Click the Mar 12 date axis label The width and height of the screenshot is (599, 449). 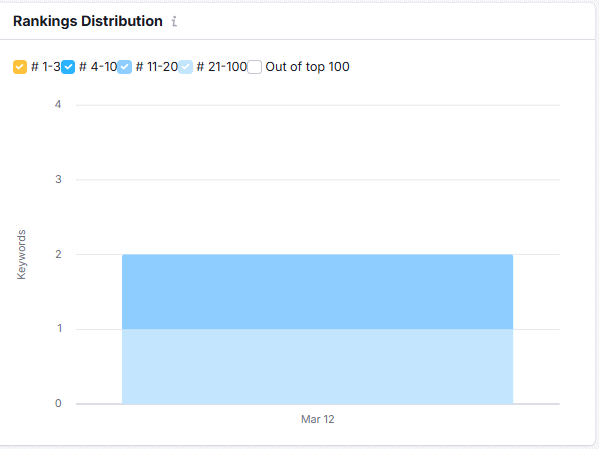tap(317, 419)
